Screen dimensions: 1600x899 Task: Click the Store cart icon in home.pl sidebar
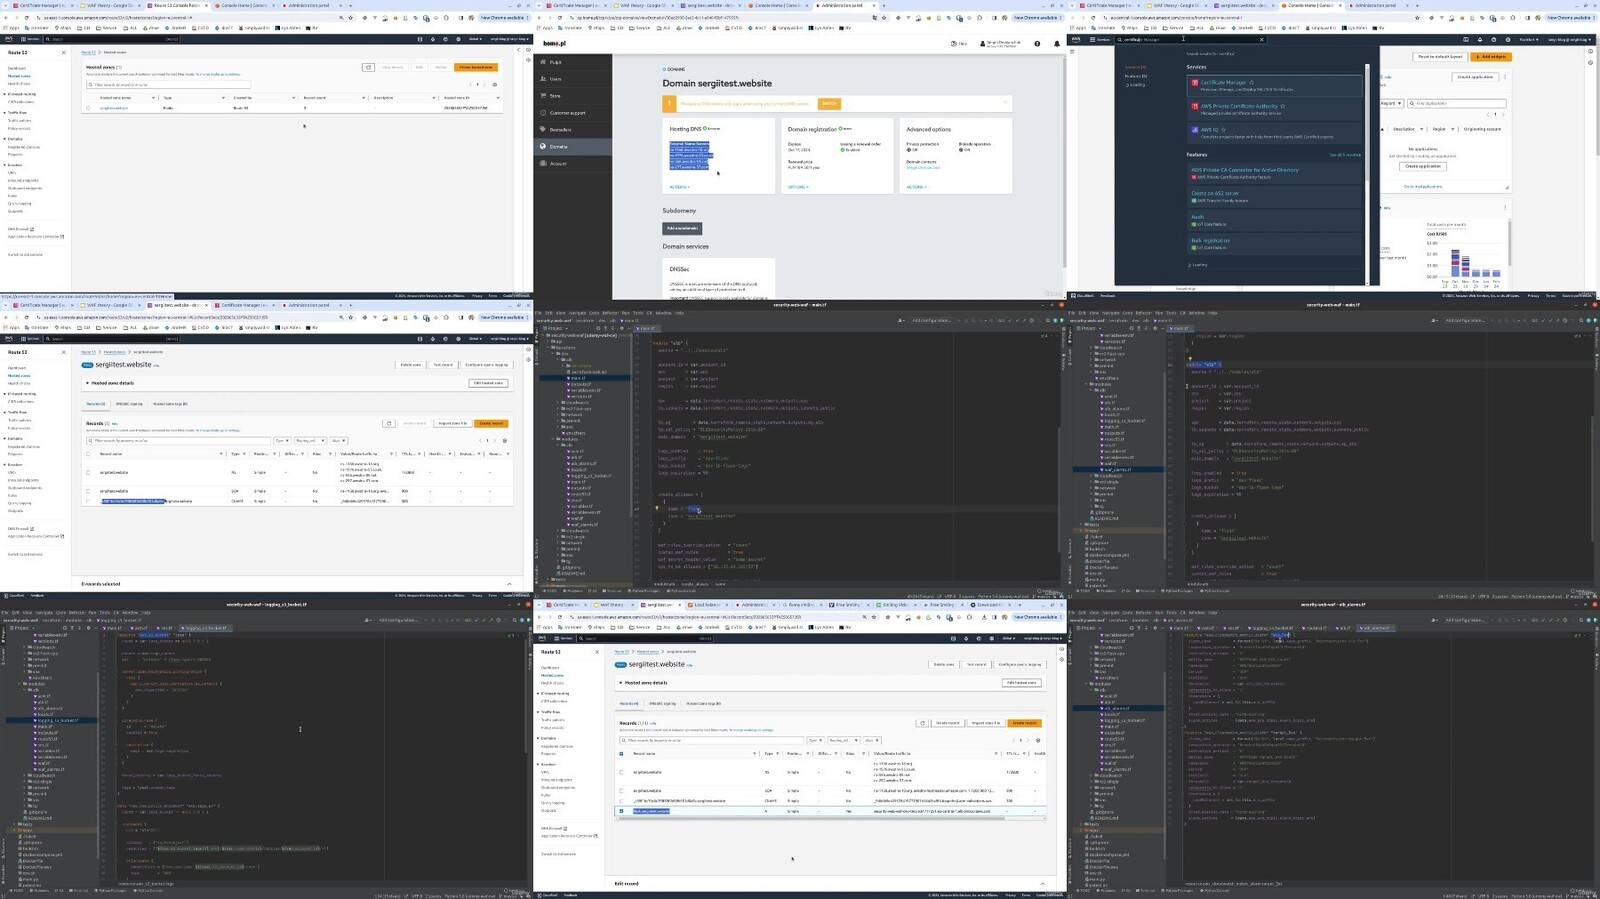point(543,96)
